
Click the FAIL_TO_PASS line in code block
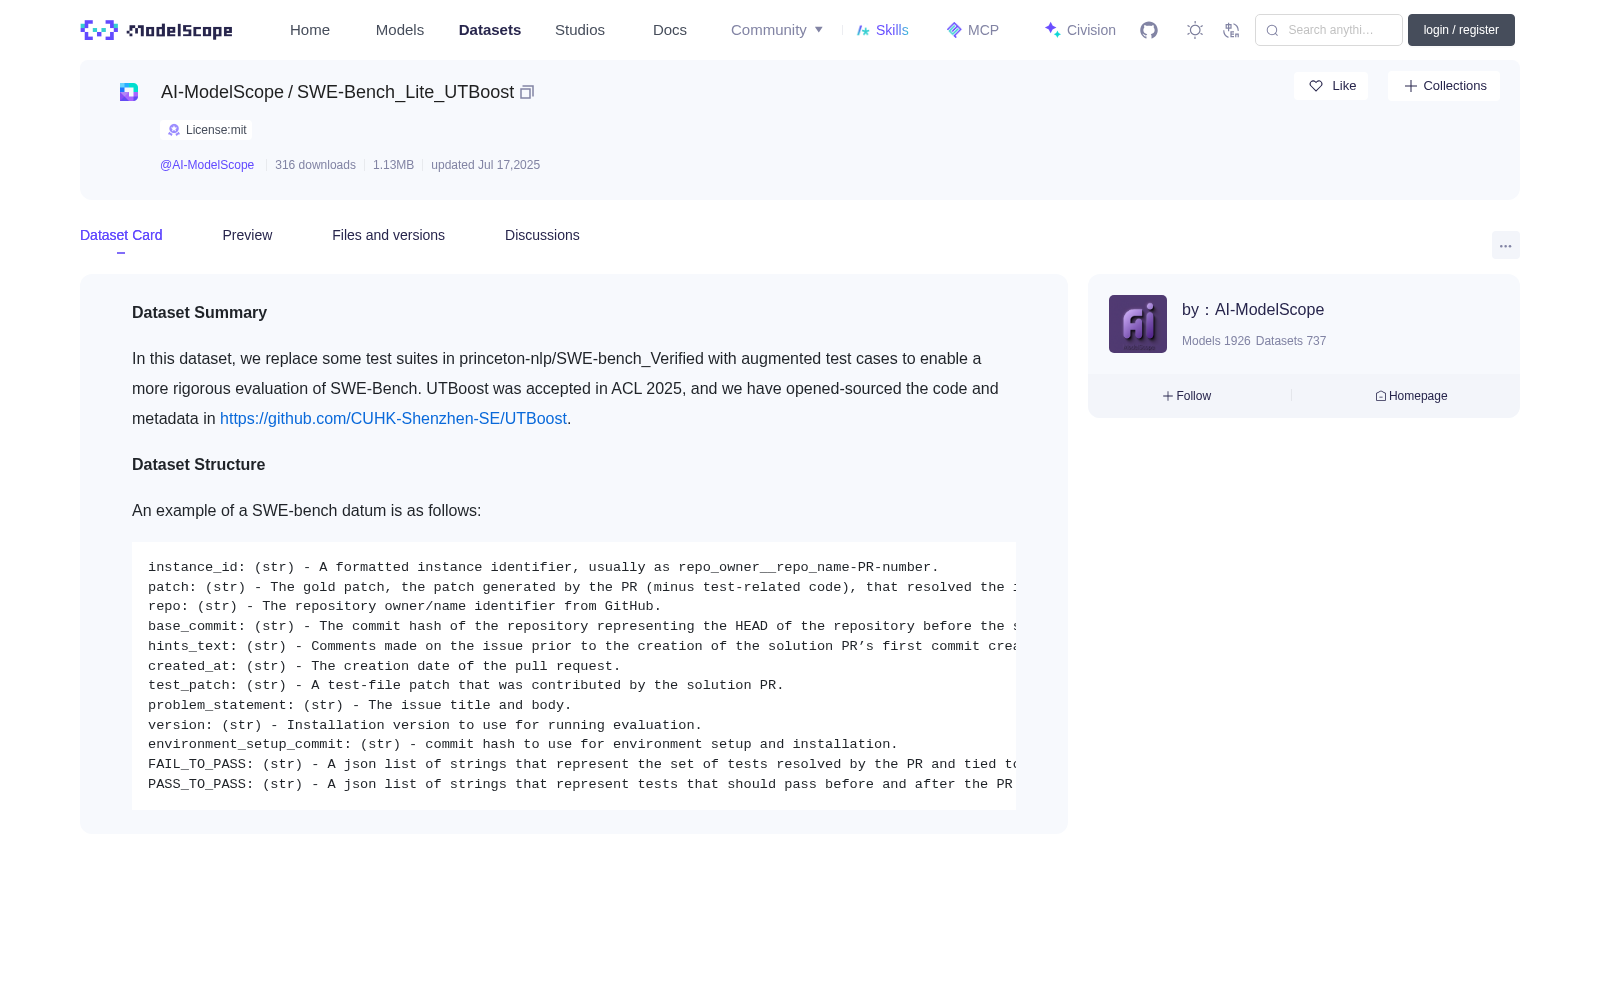coord(582,764)
